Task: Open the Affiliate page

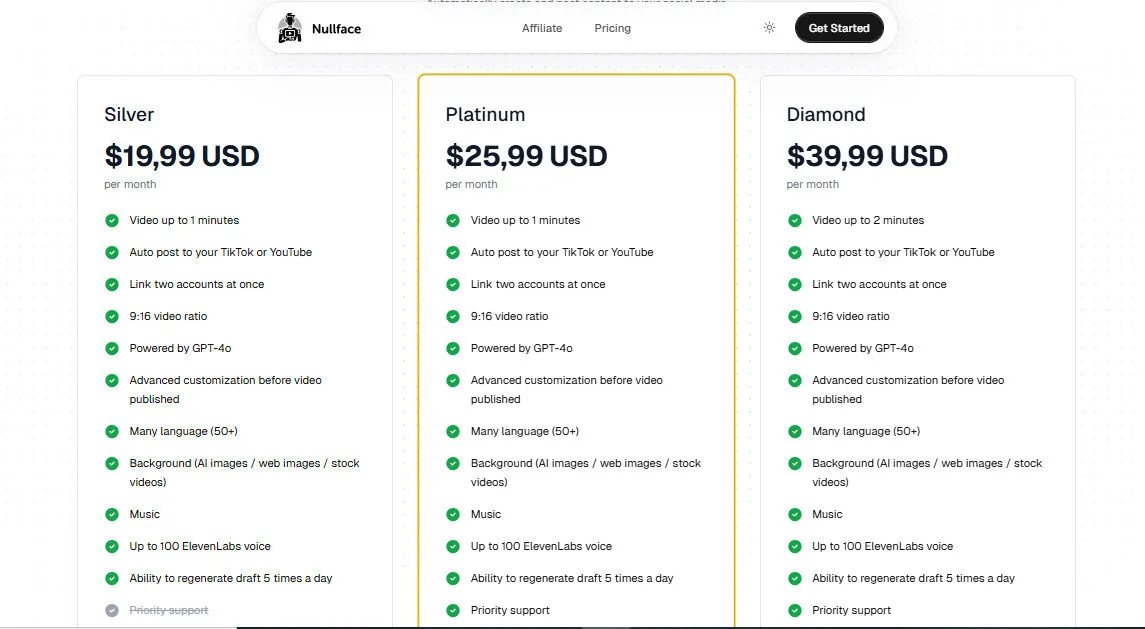Action: pos(542,28)
